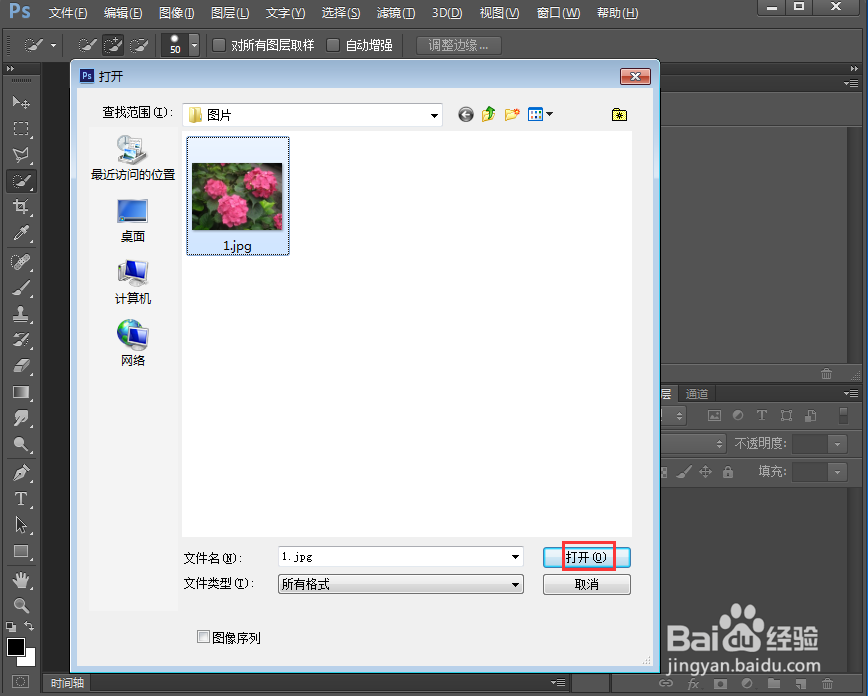Screen dimensions: 868x696
Task: Enable 对所有图层取样 checkbox
Action: coord(219,45)
